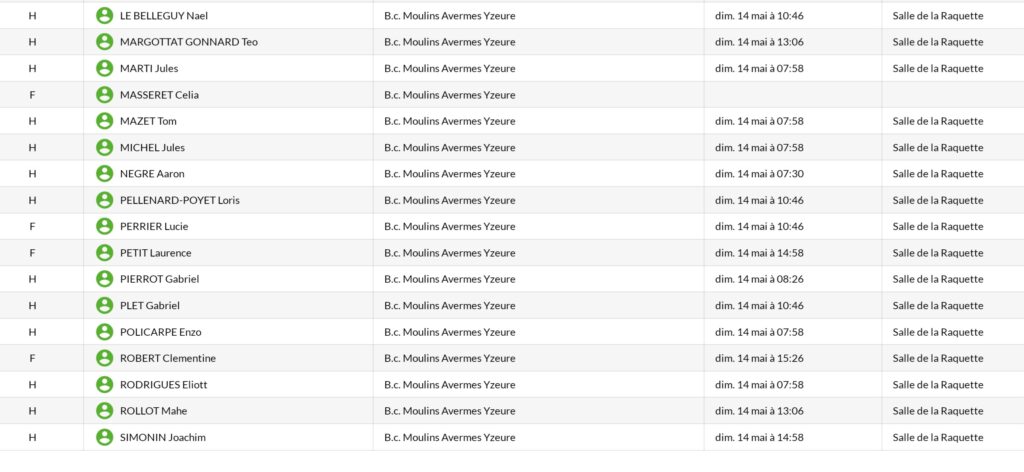Screen dimensions: 1024x472
Task: Click the profile icon next to LE BELLEGUY Nael
Action: (104, 16)
